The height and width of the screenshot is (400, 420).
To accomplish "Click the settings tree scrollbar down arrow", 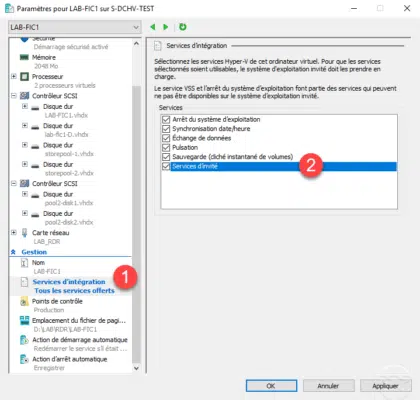I will pyautogui.click(x=136, y=368).
